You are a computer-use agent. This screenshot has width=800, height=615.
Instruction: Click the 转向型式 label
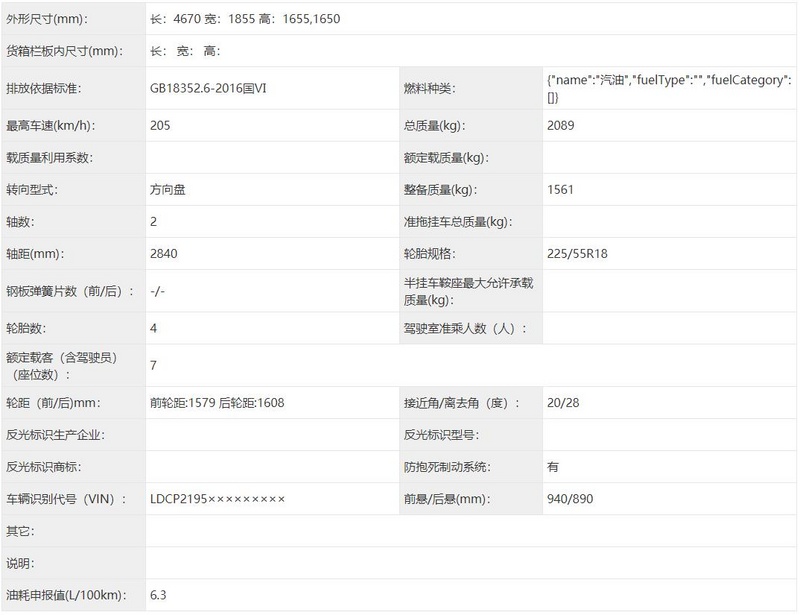(x=32, y=190)
